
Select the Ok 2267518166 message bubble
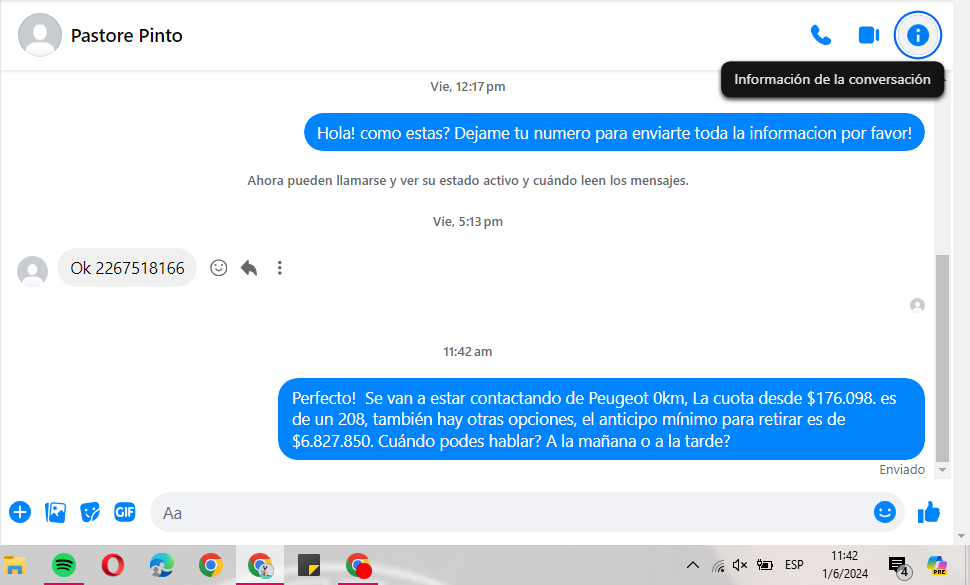click(x=127, y=268)
